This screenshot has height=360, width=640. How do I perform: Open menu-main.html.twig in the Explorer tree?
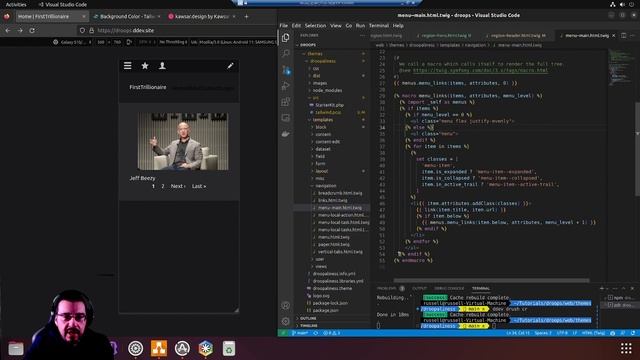pos(340,208)
